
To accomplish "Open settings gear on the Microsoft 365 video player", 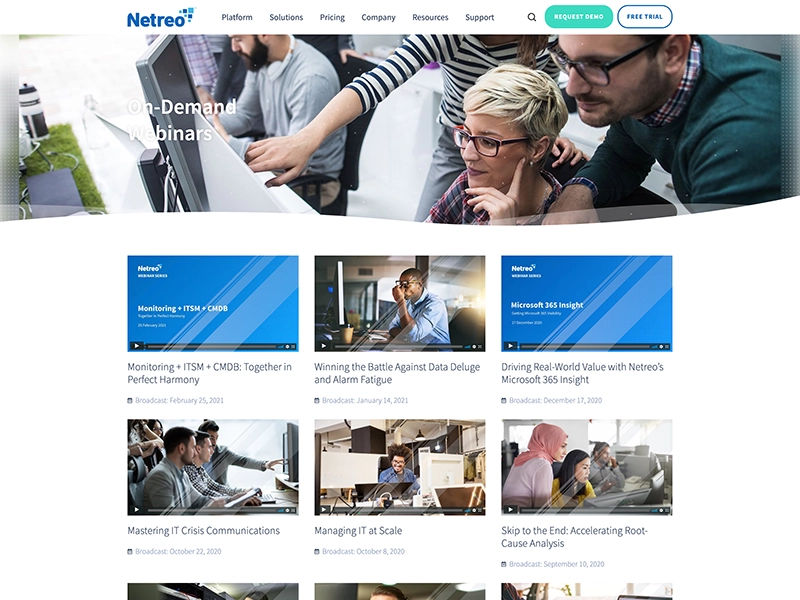I will click(x=661, y=346).
